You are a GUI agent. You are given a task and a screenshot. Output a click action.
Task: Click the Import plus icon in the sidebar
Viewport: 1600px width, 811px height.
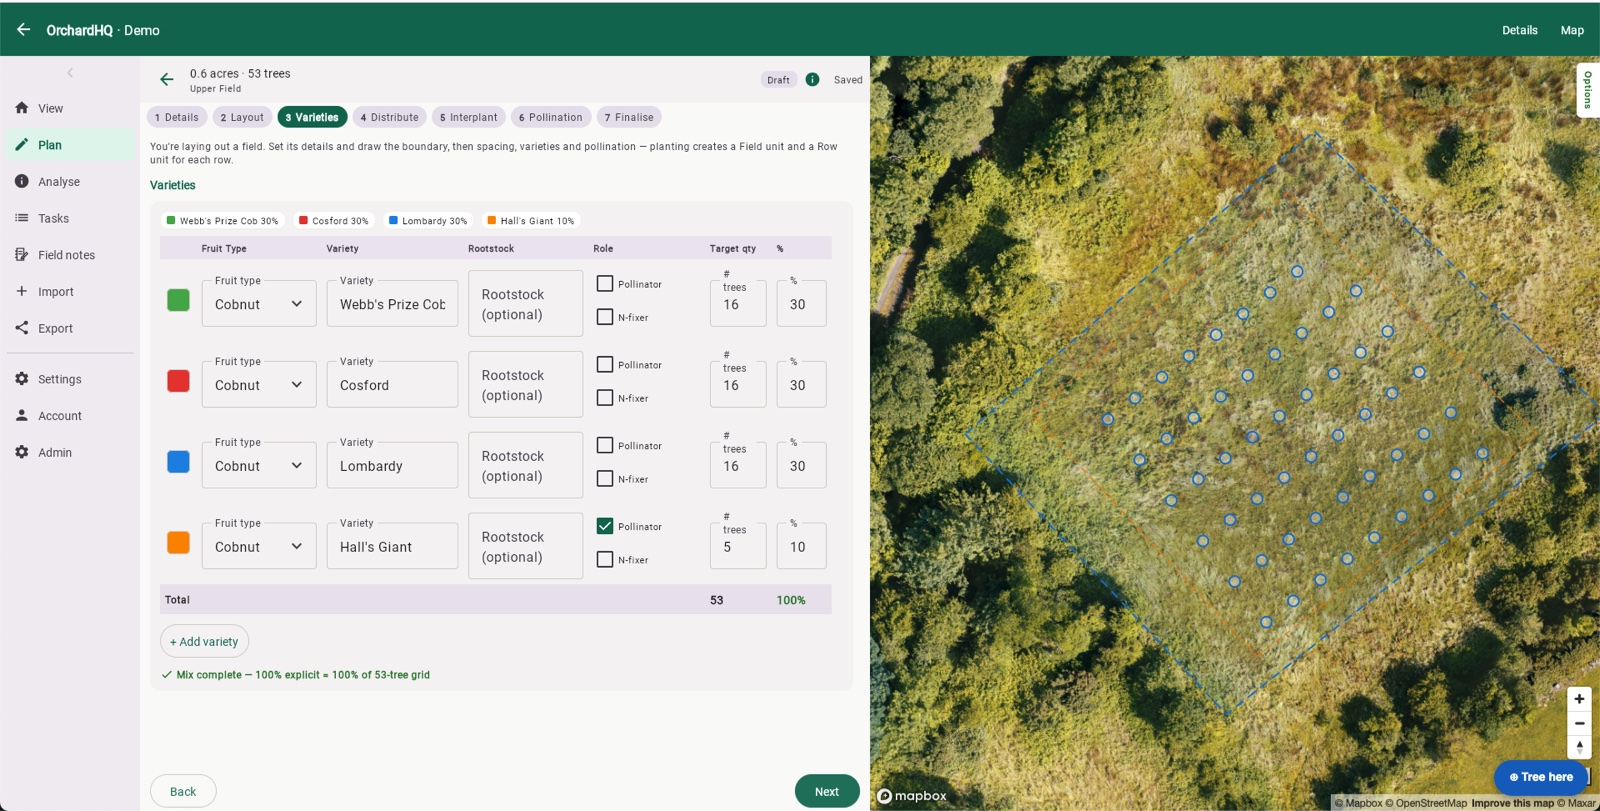point(22,291)
